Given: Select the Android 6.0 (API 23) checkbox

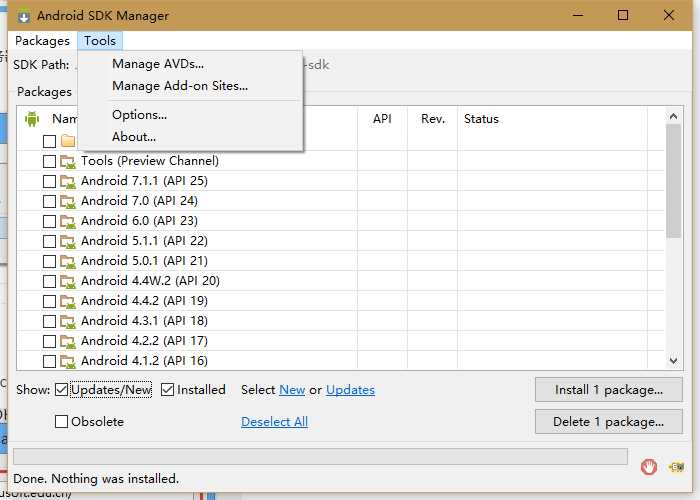Looking at the screenshot, I should pyautogui.click(x=49, y=221).
